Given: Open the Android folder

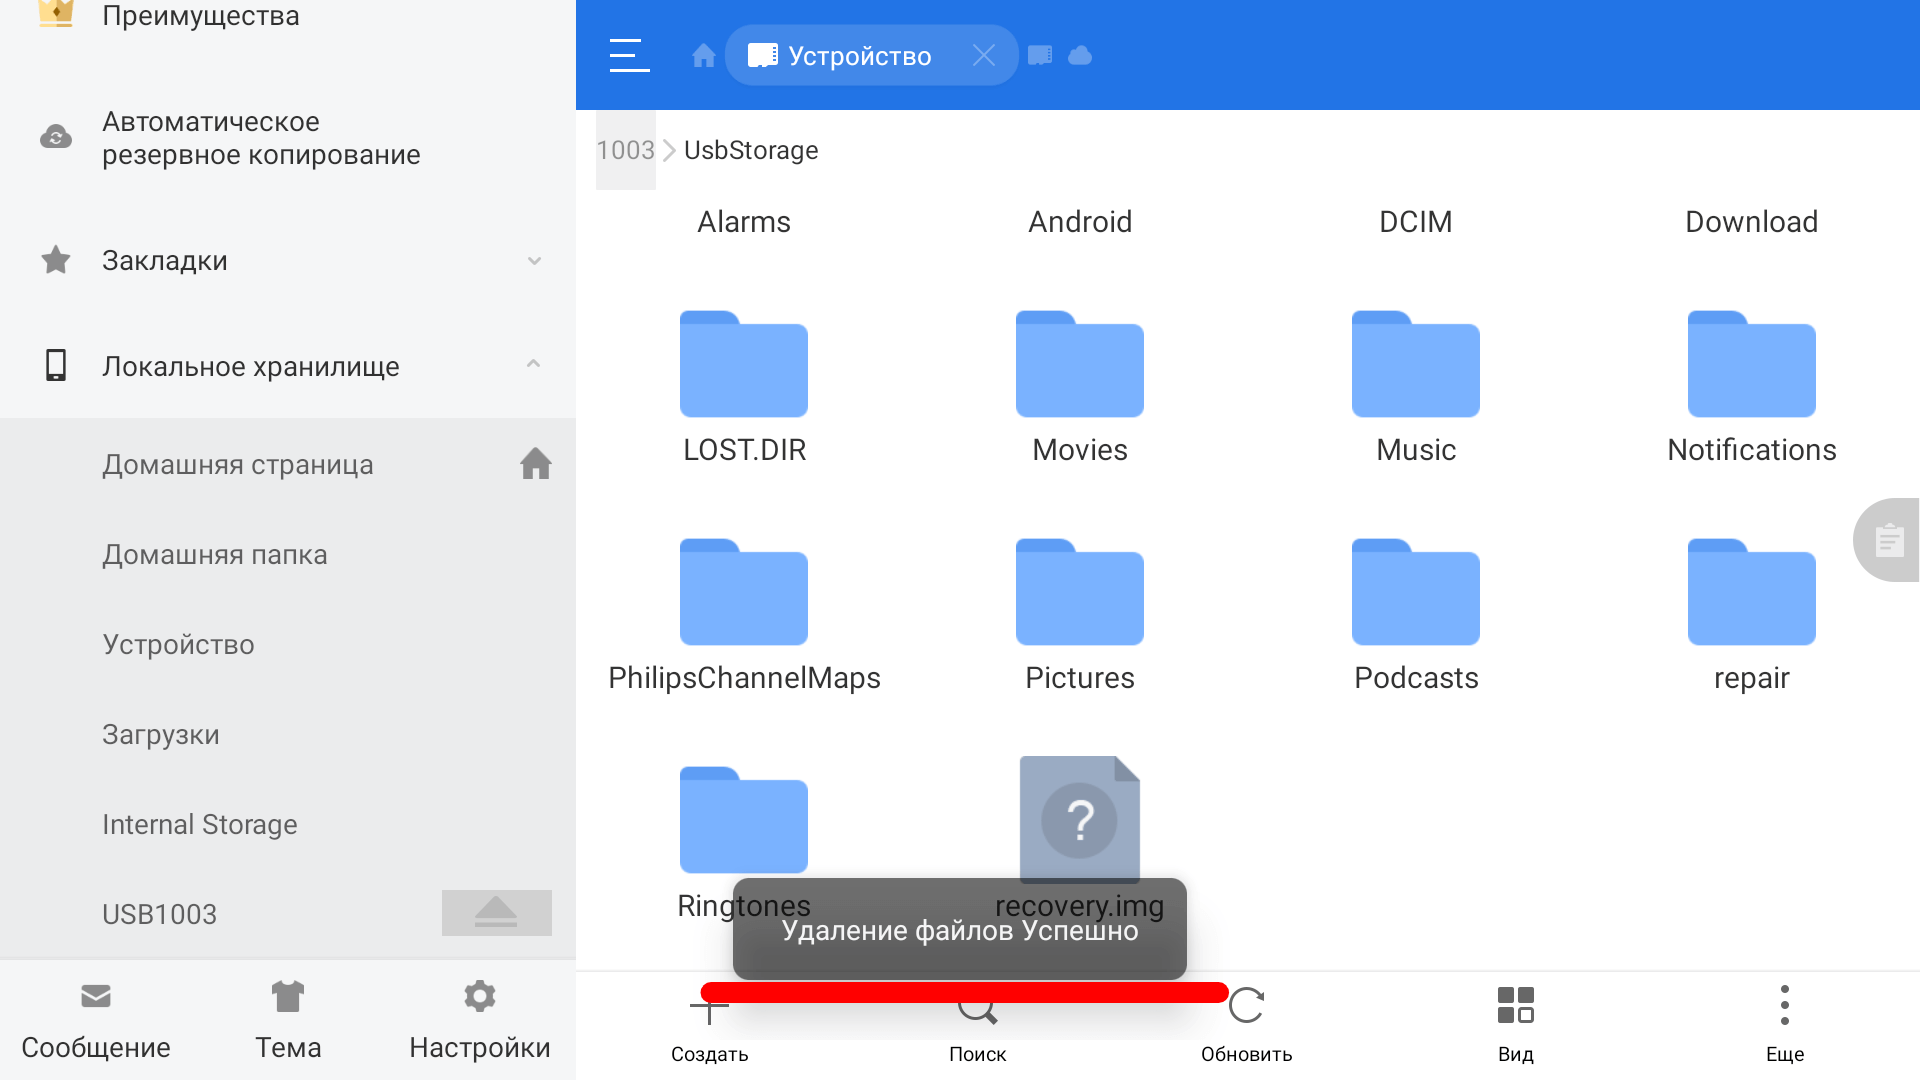Looking at the screenshot, I should pos(1080,222).
